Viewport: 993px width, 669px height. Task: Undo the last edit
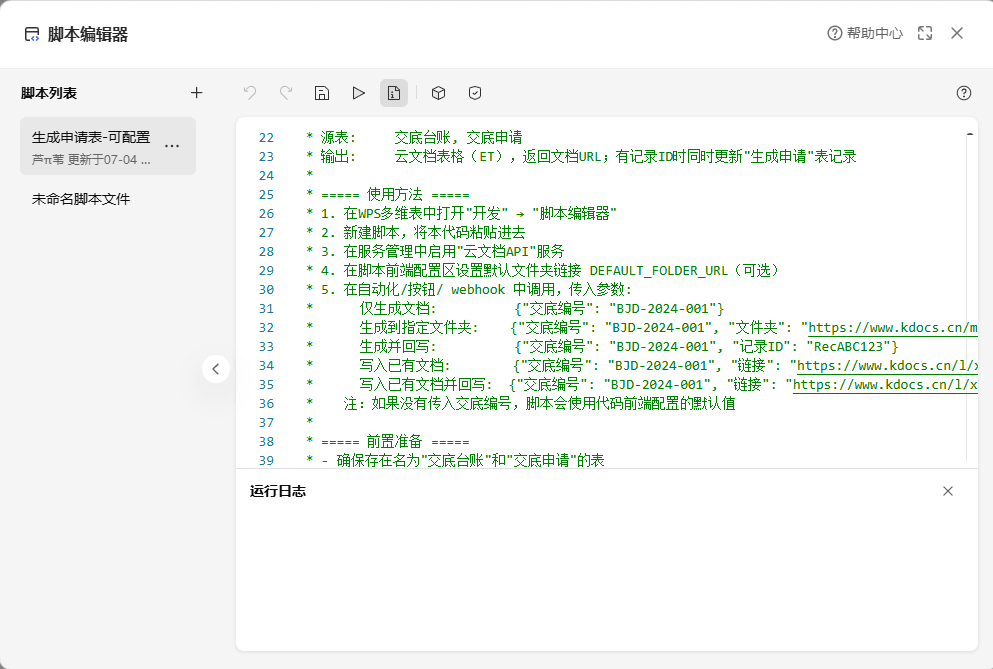tap(250, 93)
